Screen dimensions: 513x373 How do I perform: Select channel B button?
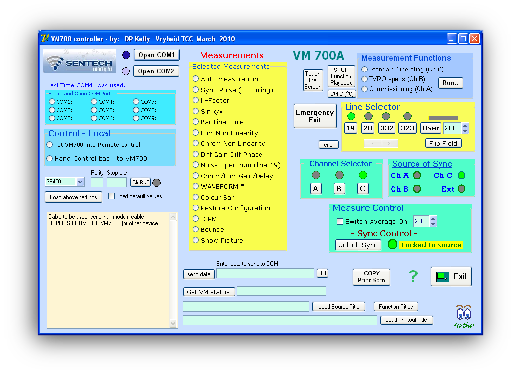[x=339, y=189]
